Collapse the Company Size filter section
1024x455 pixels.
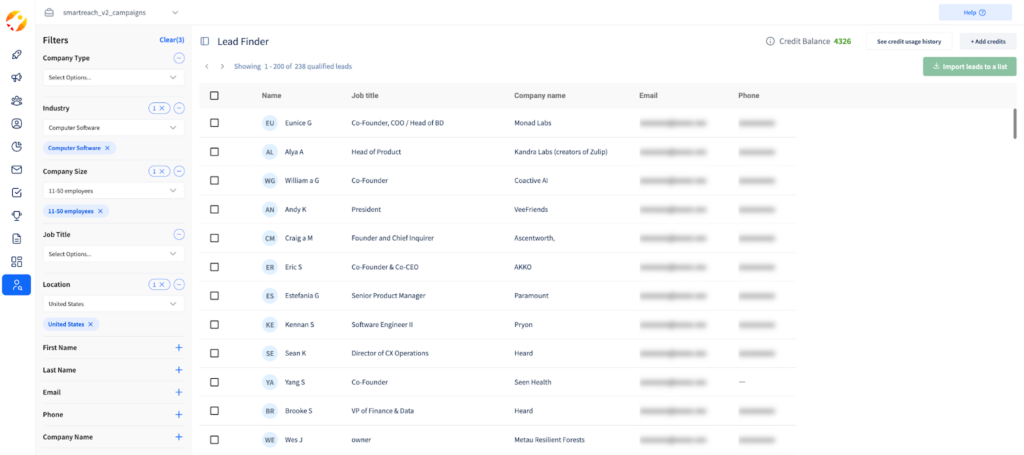179,172
